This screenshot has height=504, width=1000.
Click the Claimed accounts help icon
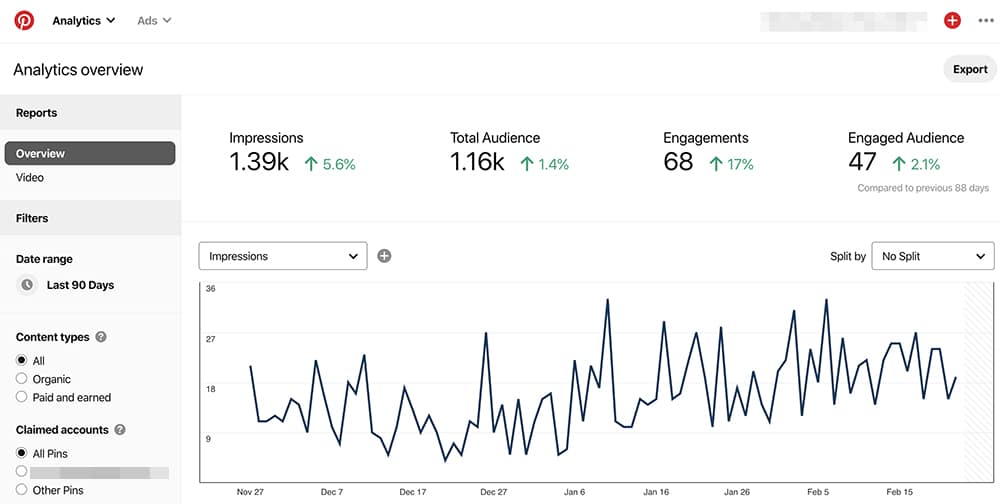click(x=120, y=430)
